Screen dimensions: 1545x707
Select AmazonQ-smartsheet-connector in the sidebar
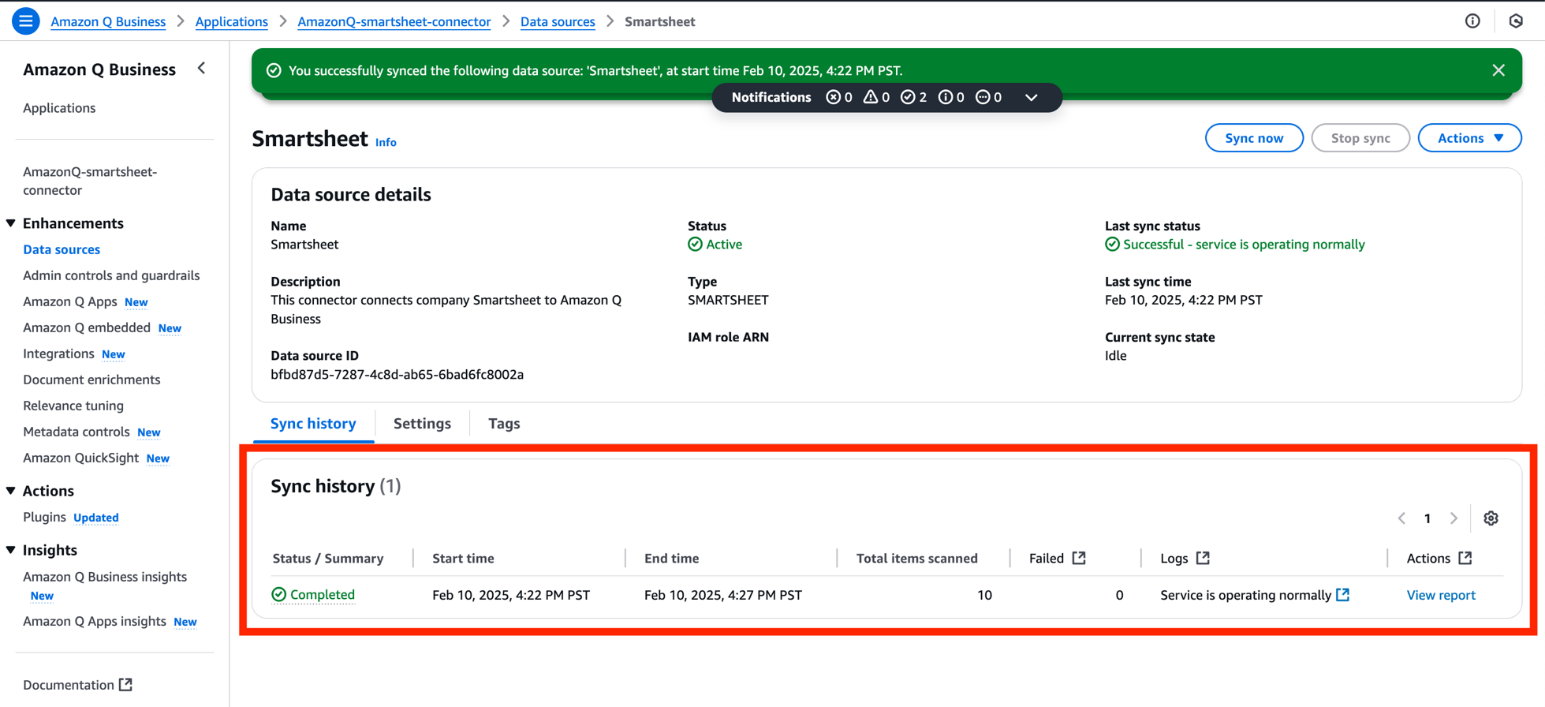90,181
